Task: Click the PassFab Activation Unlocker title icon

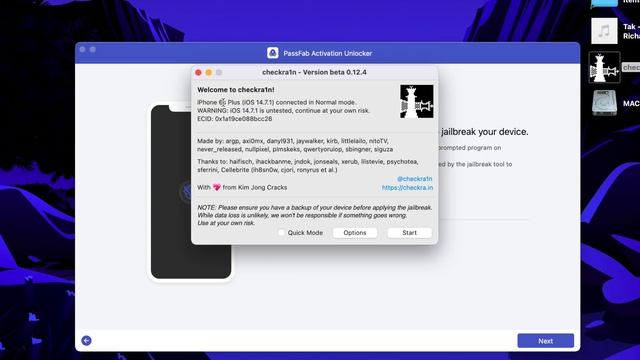Action: click(x=273, y=53)
